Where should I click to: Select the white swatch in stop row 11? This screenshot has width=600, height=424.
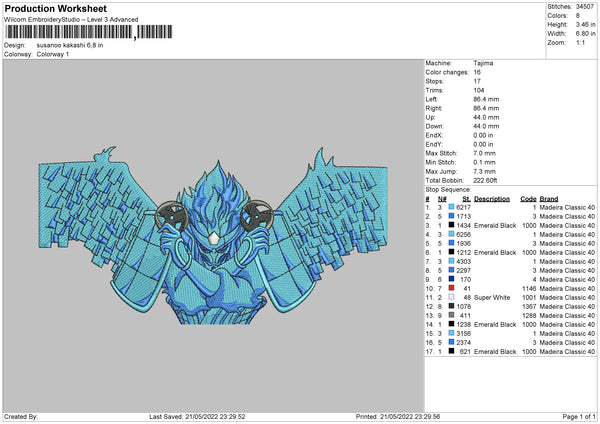pos(452,297)
